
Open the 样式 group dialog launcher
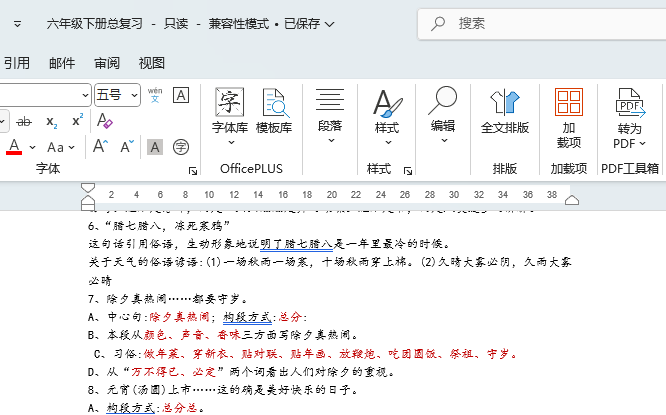point(408,171)
